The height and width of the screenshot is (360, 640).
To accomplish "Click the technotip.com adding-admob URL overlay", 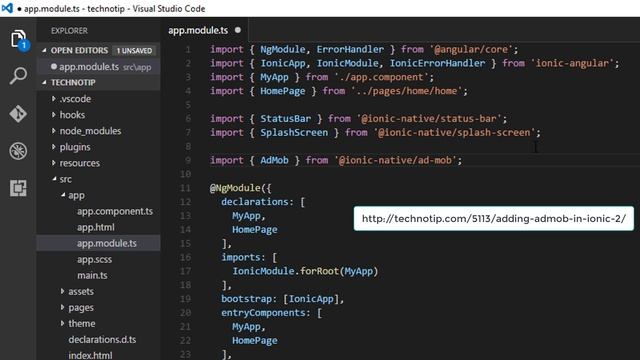I will pos(493,218).
